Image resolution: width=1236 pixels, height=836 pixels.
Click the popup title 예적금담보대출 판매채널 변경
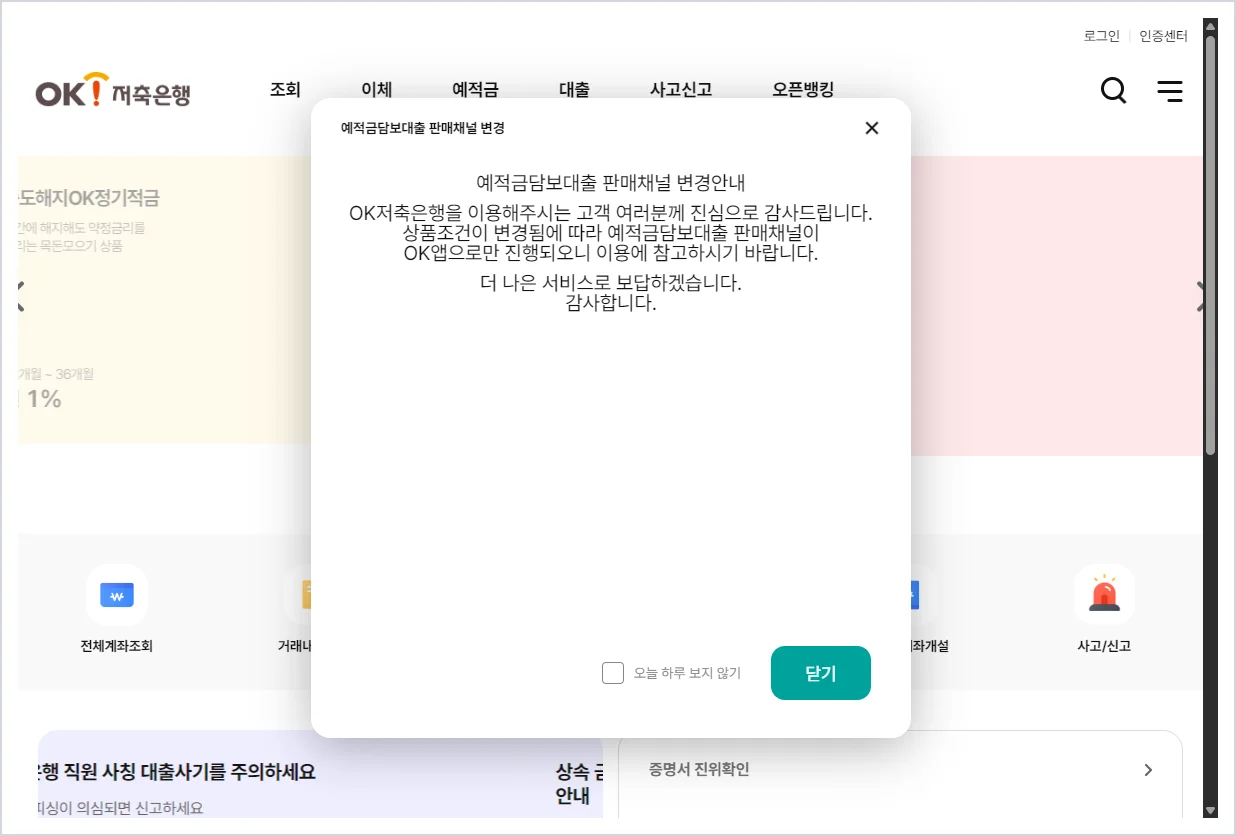coord(422,128)
